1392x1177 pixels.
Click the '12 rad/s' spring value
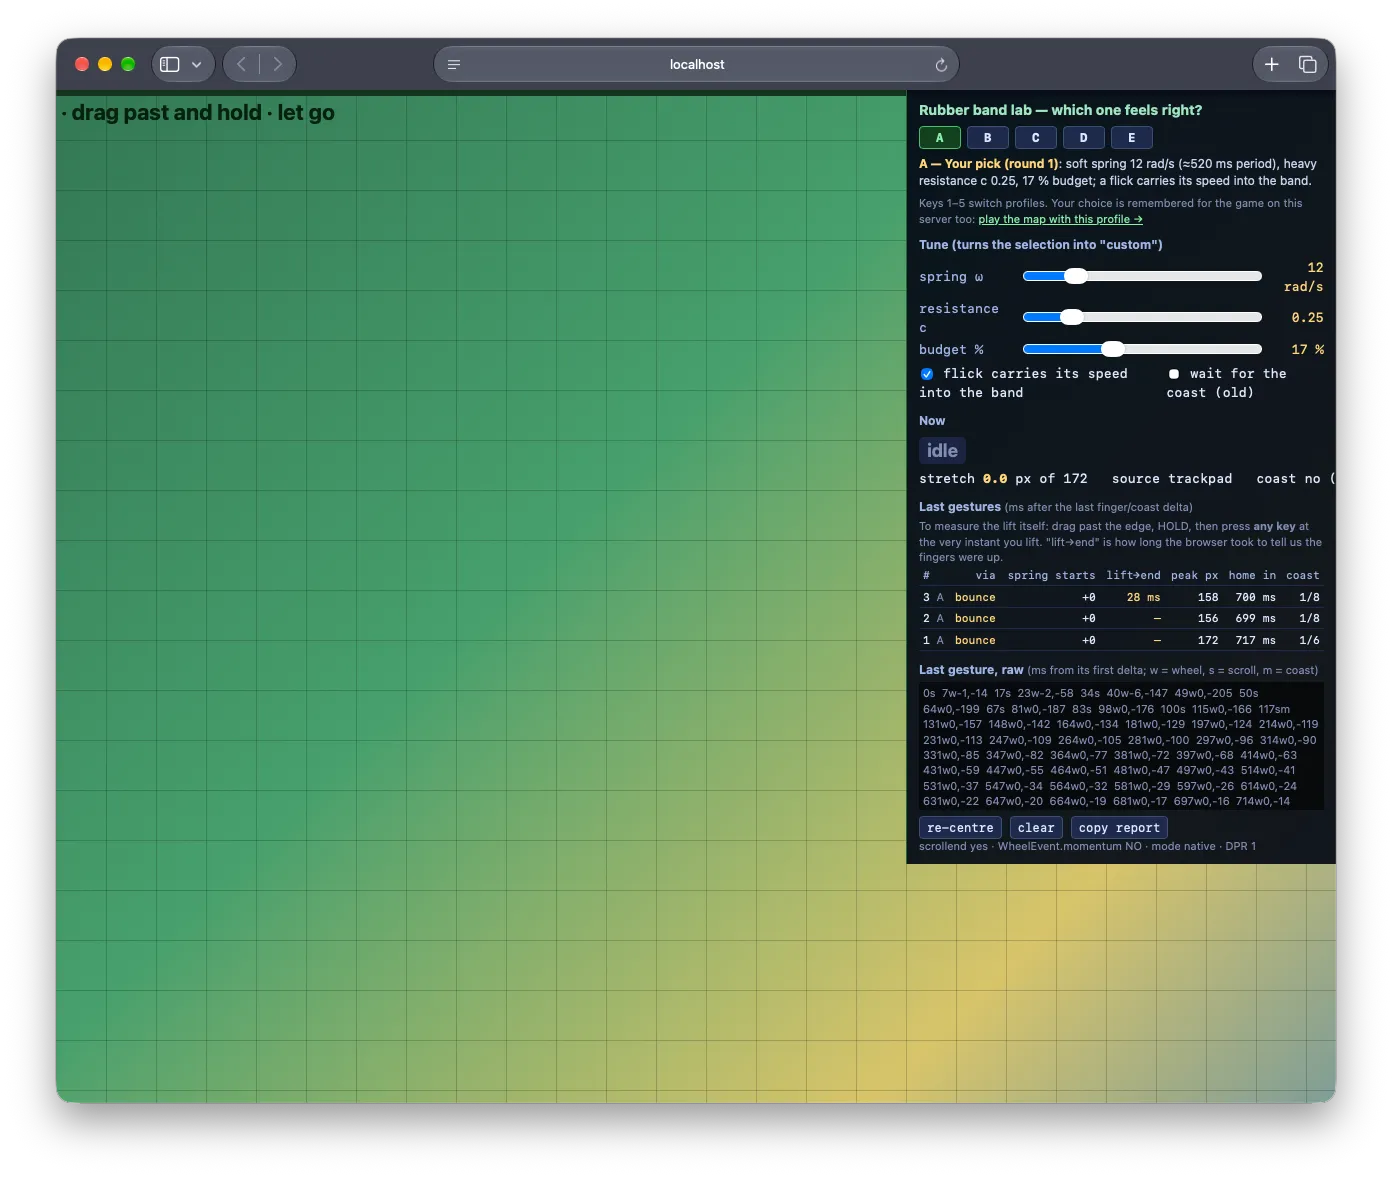[1303, 277]
